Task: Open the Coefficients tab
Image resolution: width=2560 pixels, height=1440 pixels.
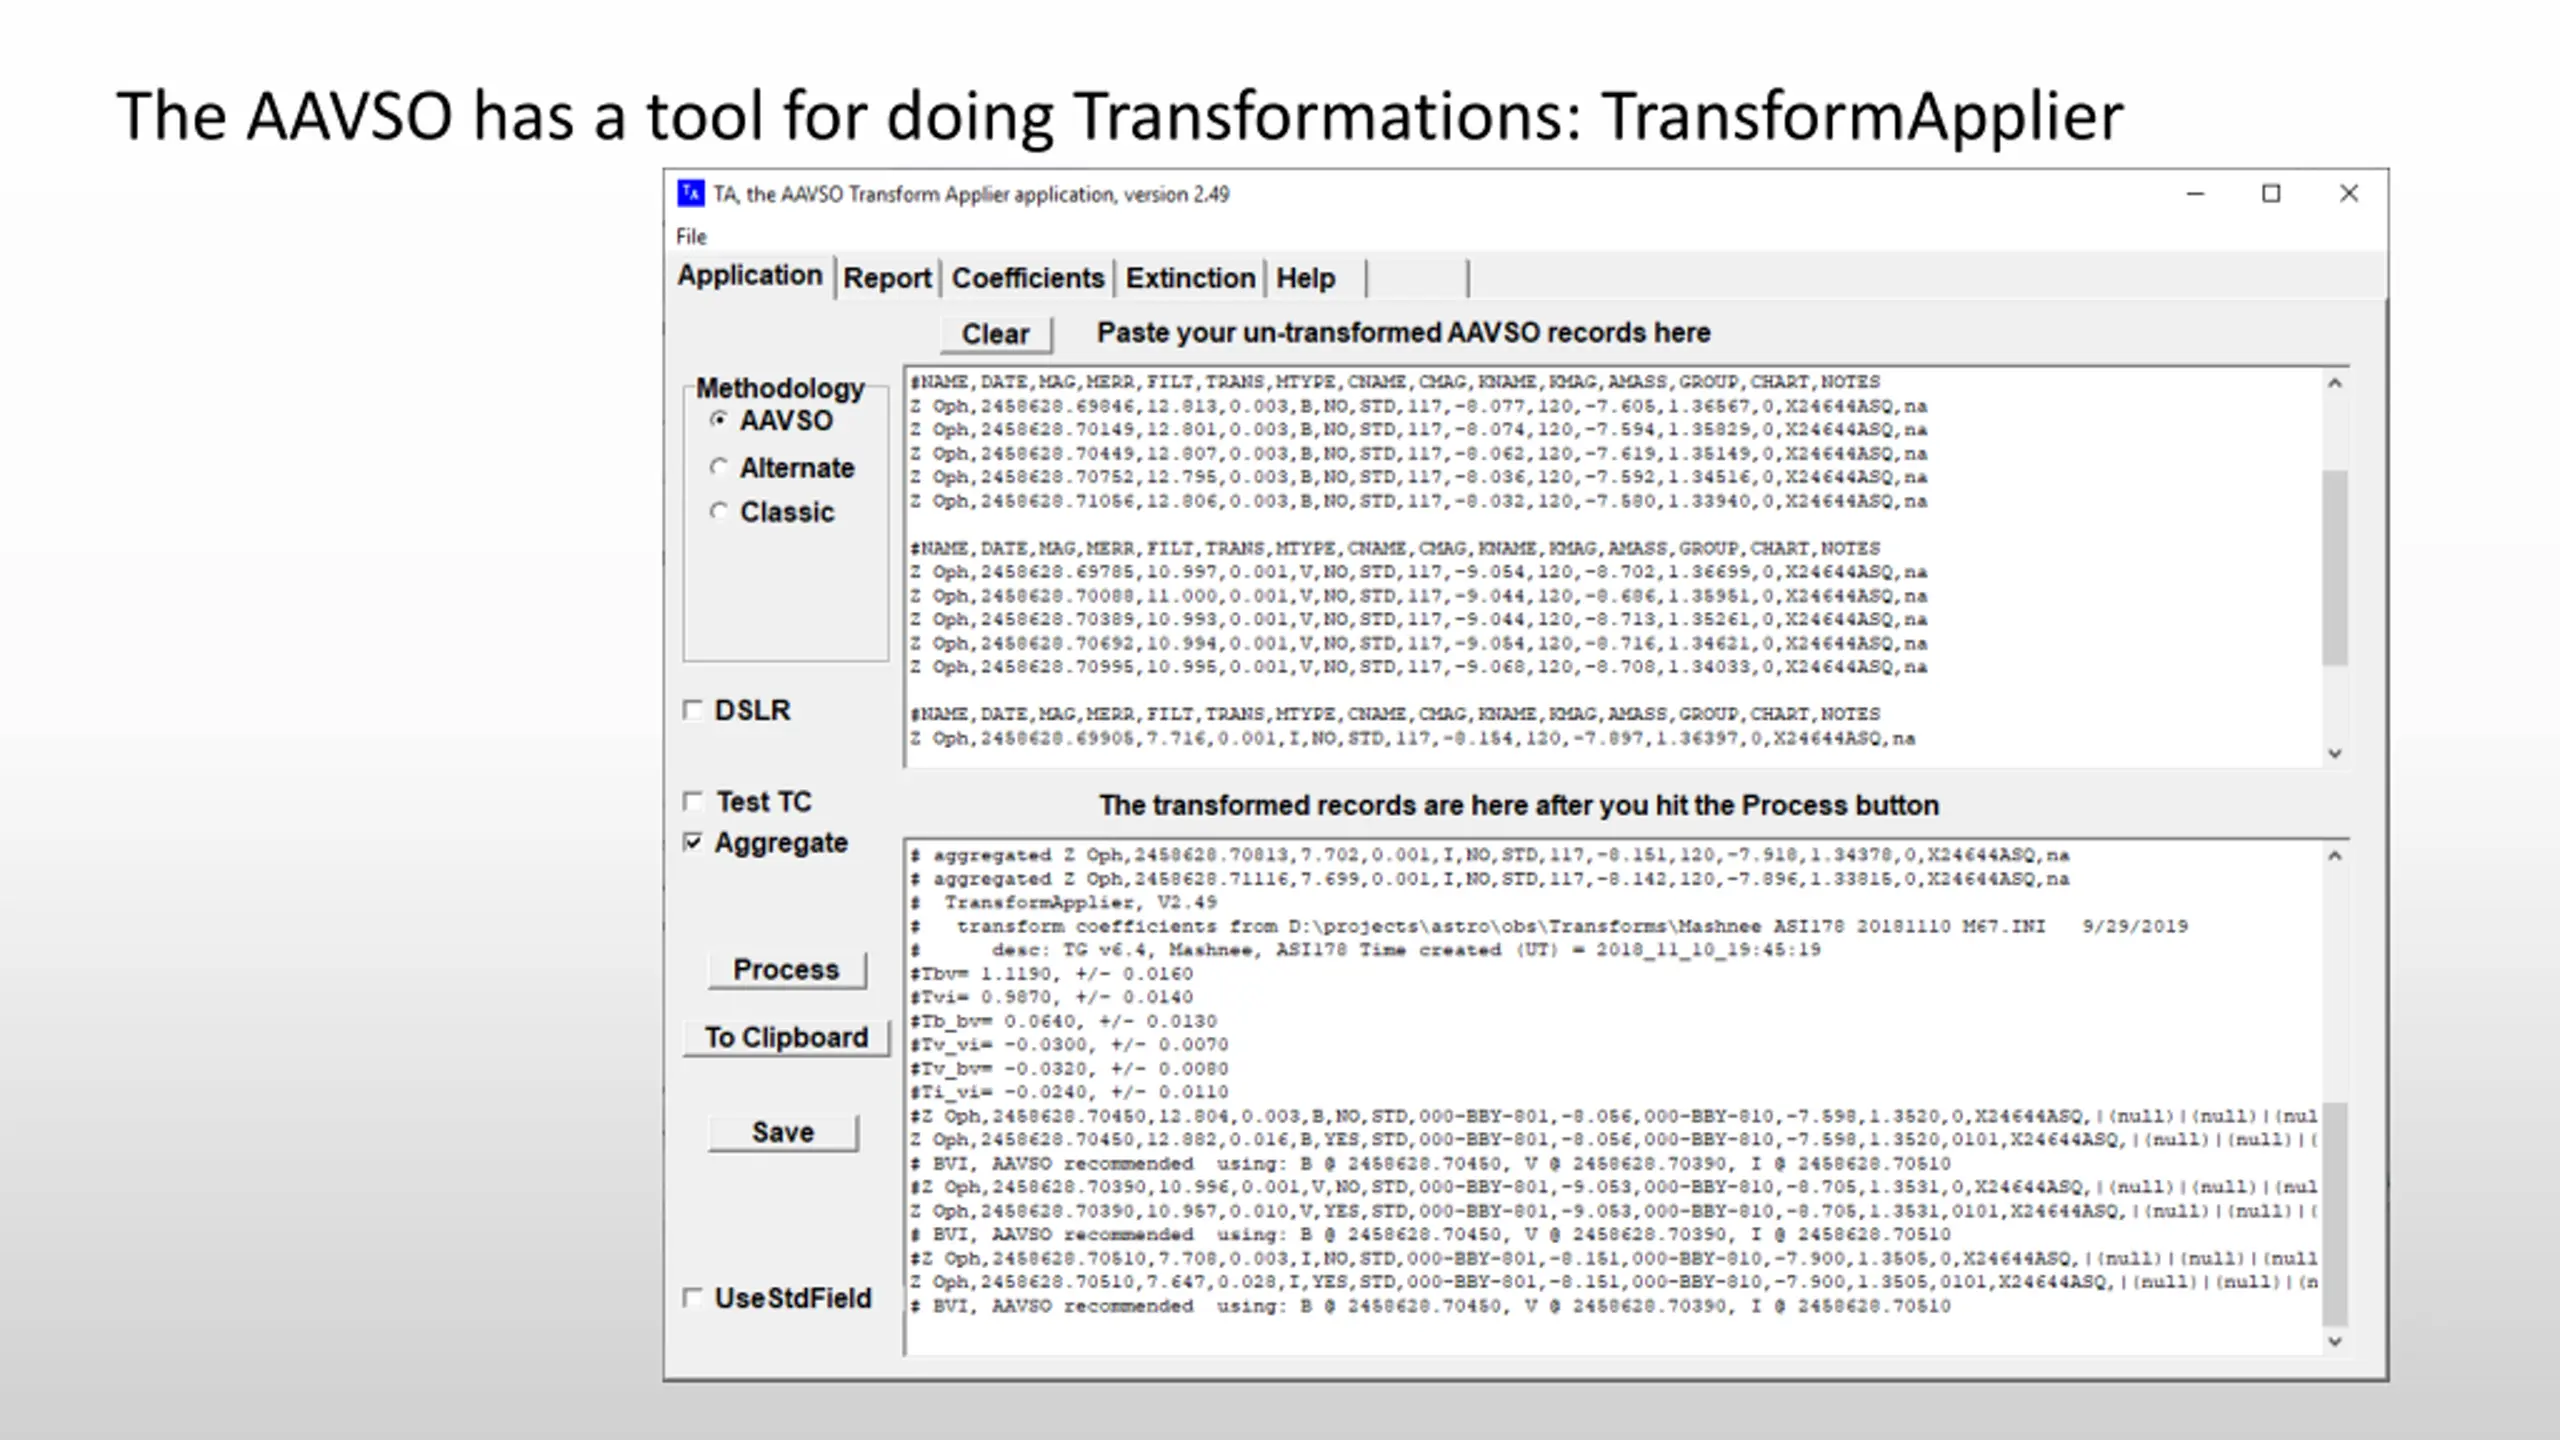Action: (x=1027, y=278)
